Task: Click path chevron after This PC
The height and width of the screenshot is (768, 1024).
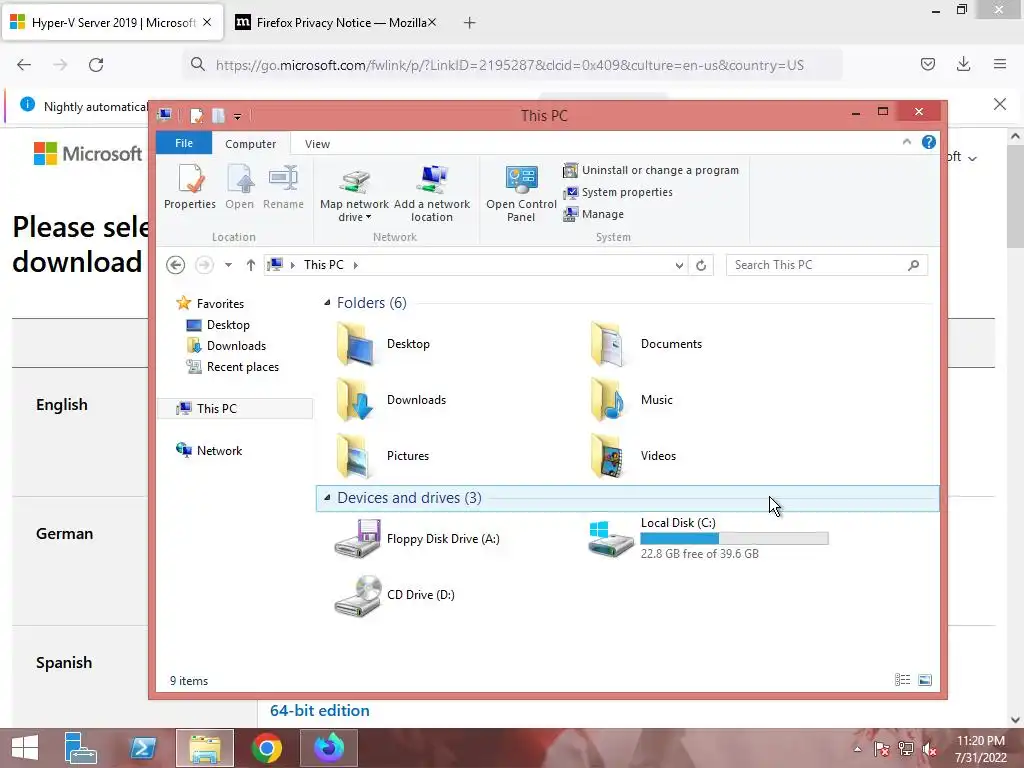Action: [355, 265]
